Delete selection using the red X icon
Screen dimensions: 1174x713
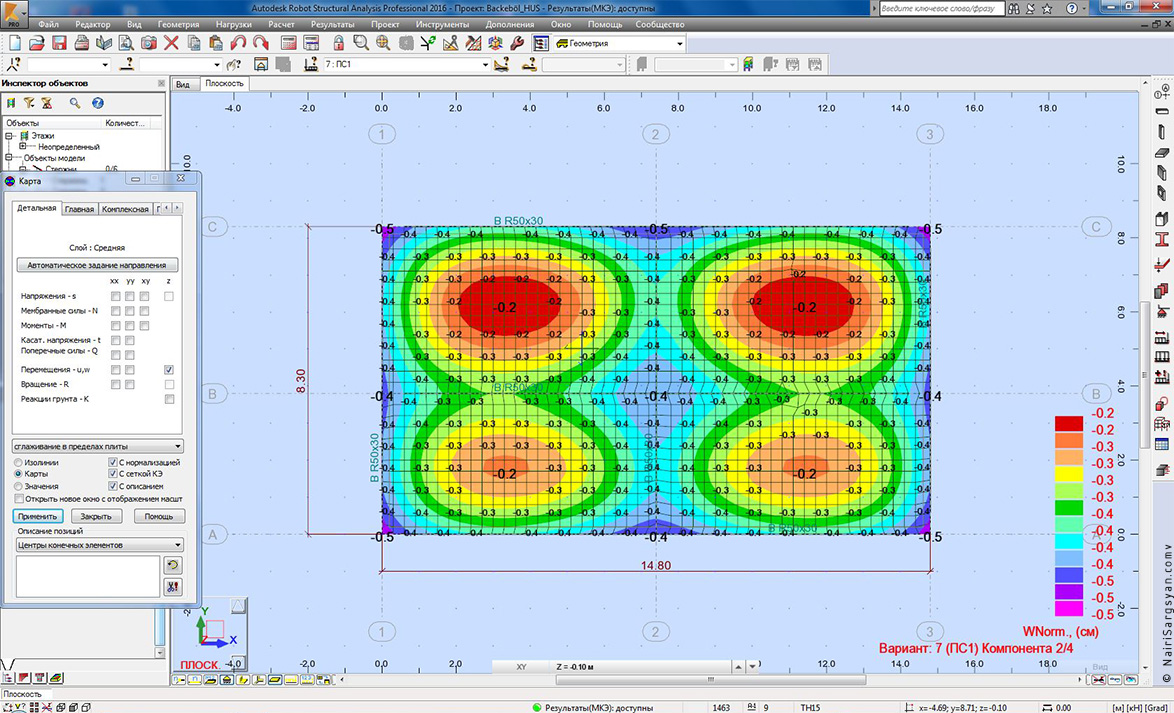[171, 43]
